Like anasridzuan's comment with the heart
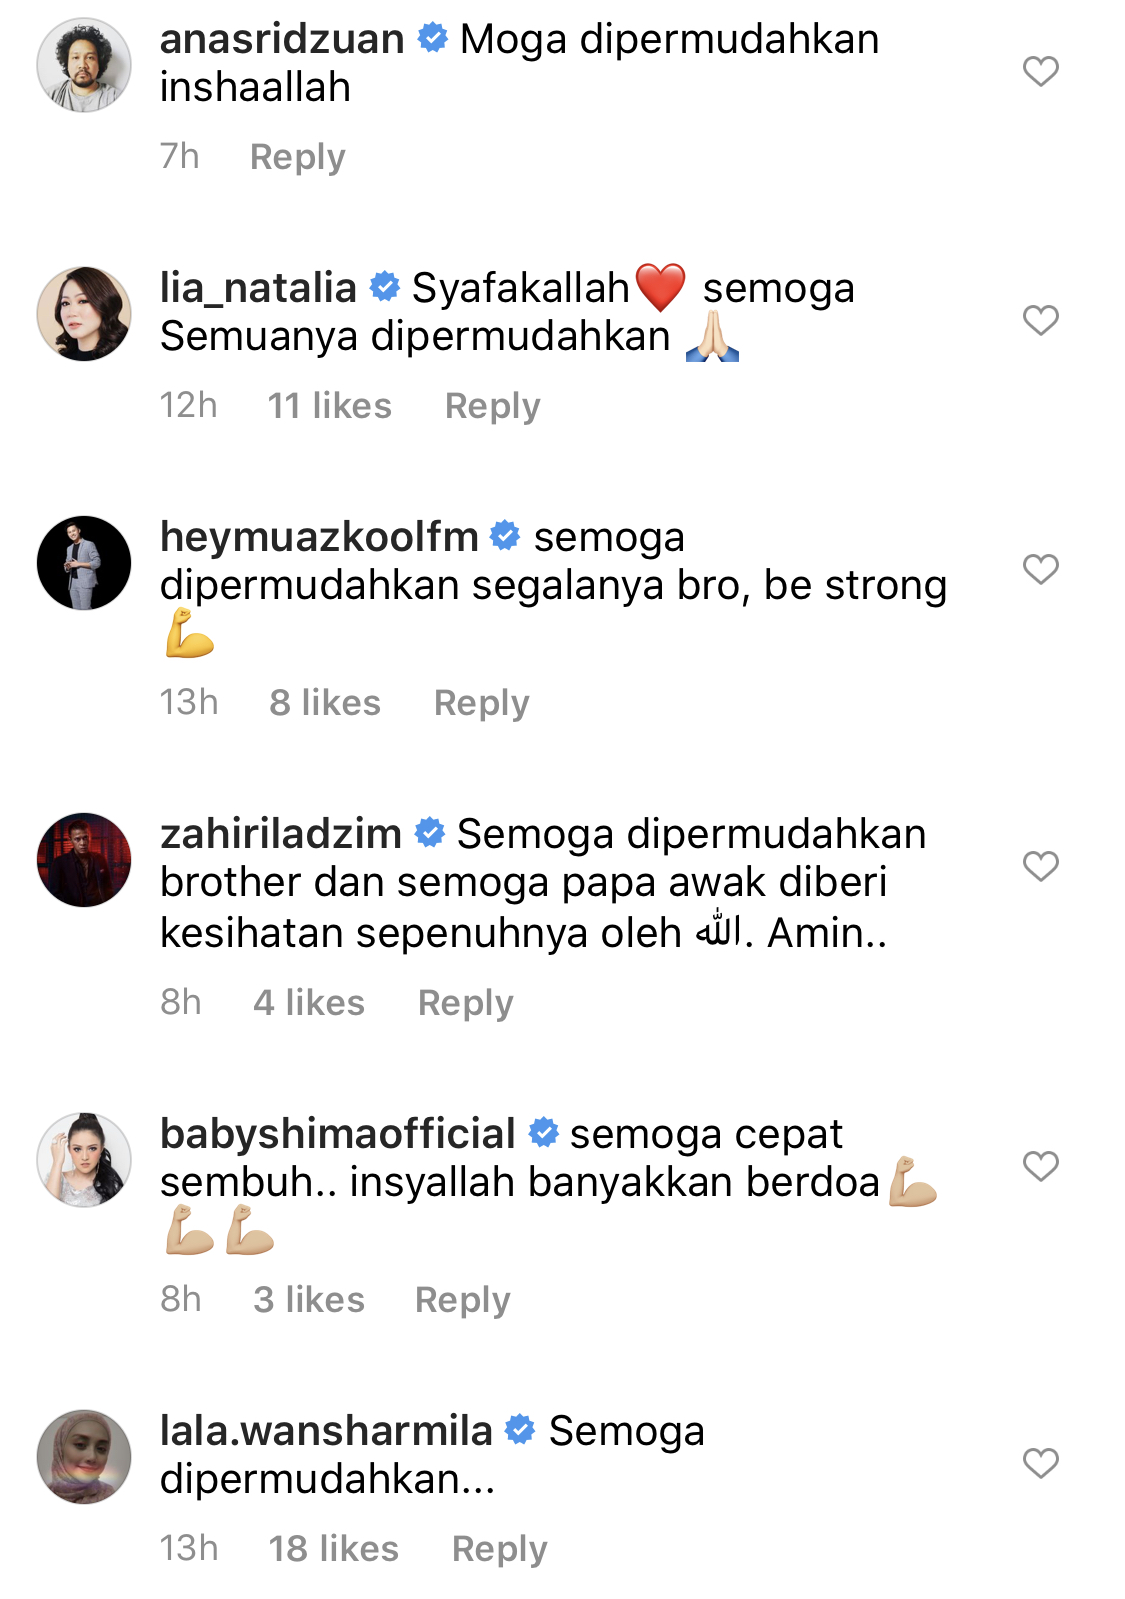Screen dimensions: 1125x1599 (1040, 71)
